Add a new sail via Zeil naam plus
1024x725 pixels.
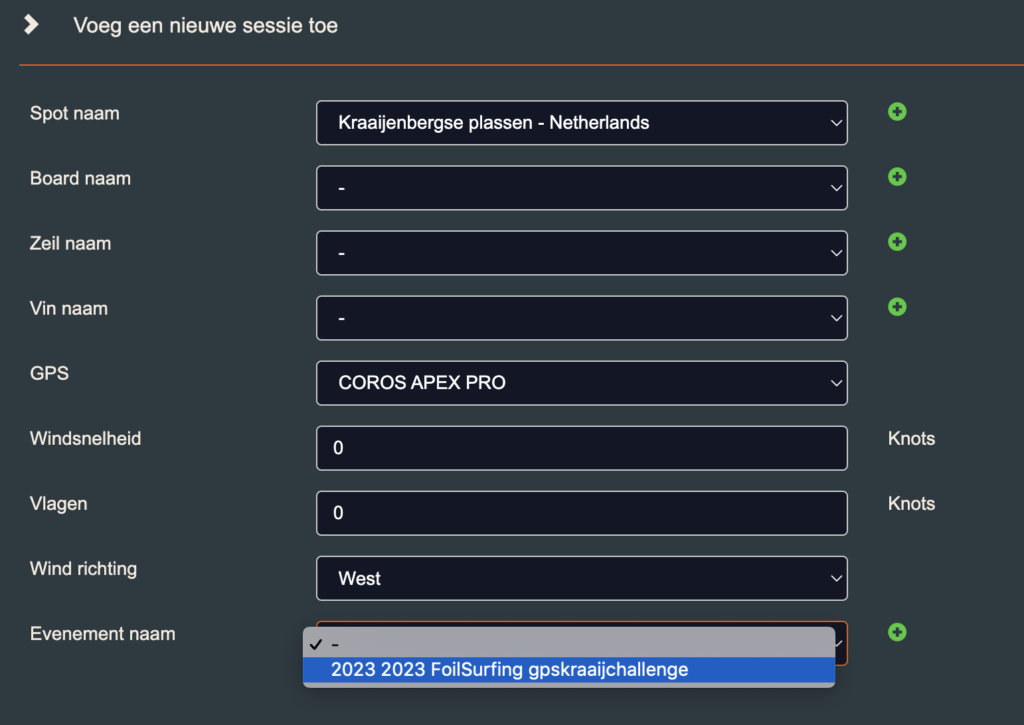point(897,242)
